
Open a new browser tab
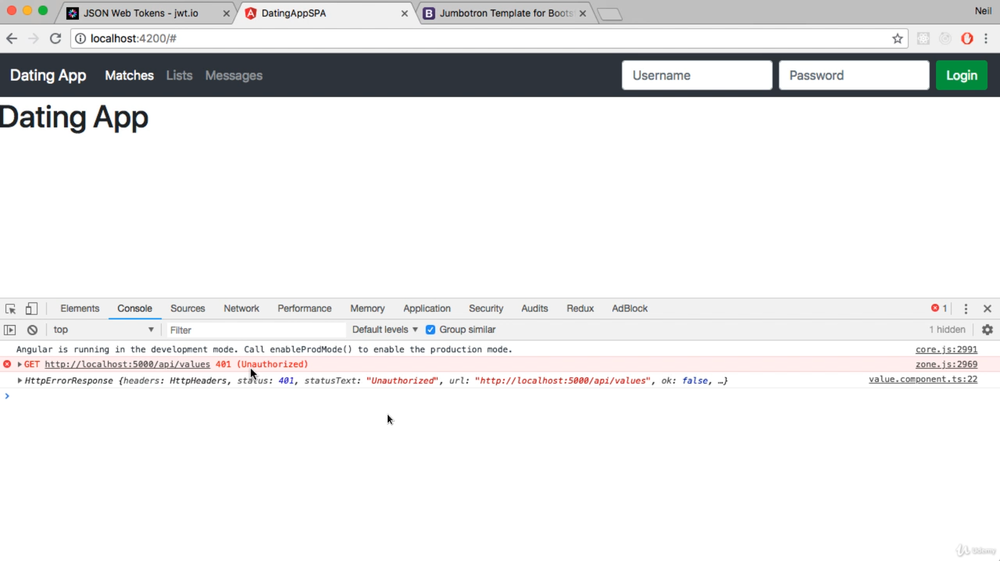click(x=609, y=14)
